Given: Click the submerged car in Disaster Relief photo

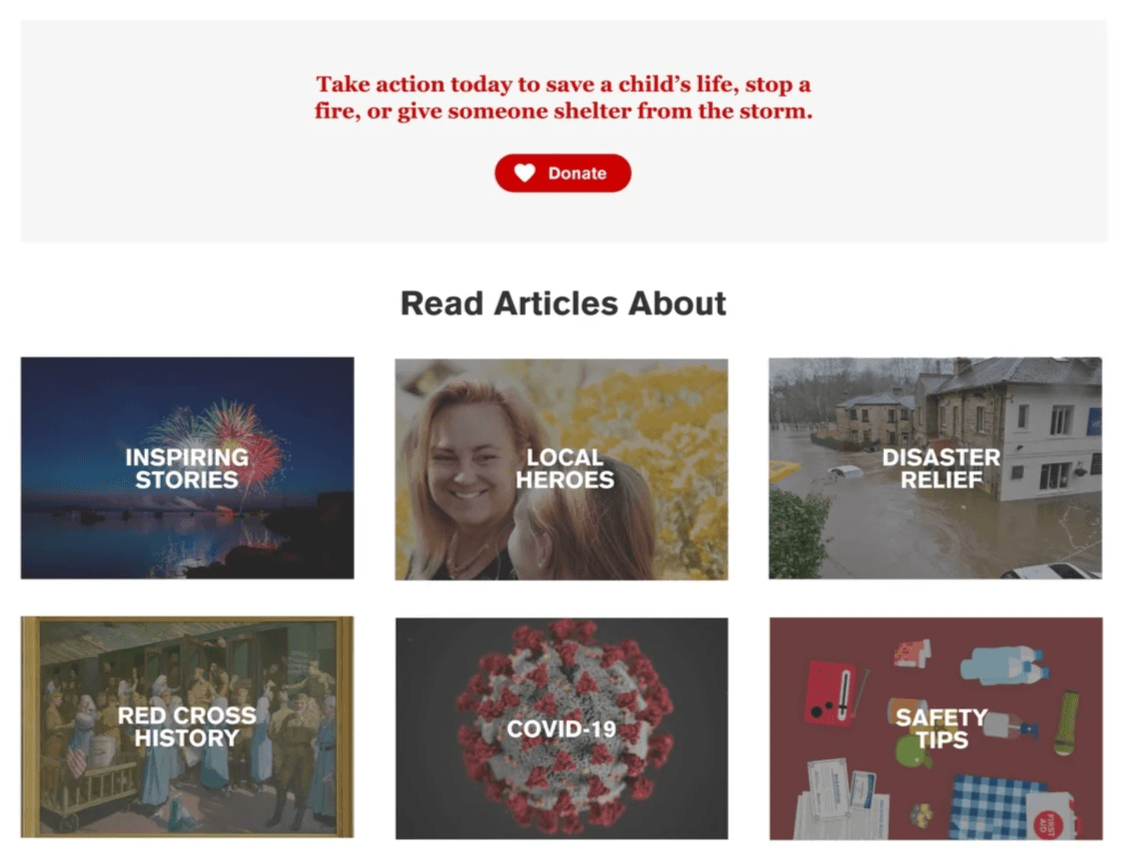Looking at the screenshot, I should [845, 473].
